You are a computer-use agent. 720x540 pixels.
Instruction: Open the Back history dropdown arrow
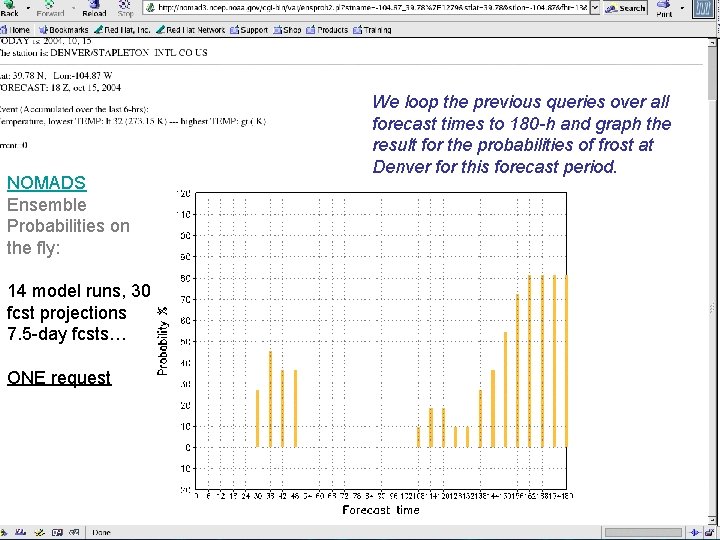point(28,8)
